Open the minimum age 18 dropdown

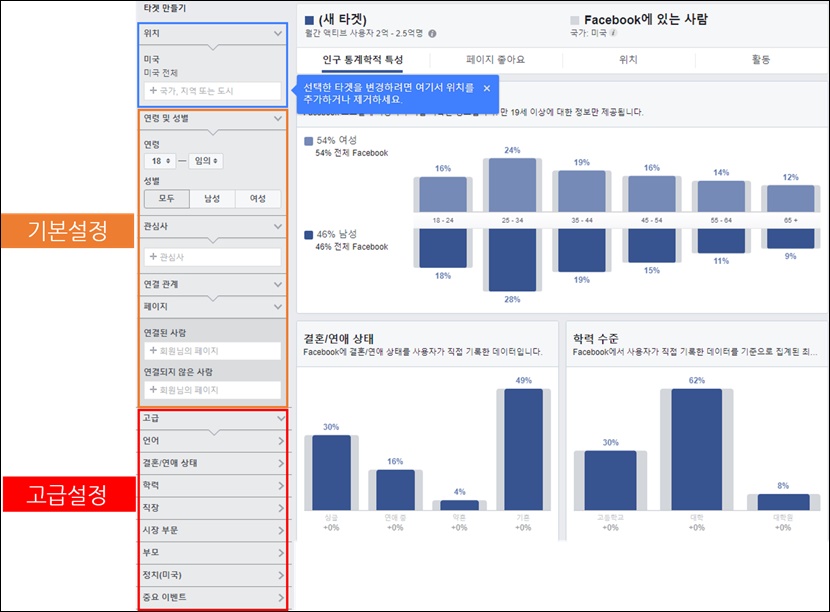tap(160, 161)
